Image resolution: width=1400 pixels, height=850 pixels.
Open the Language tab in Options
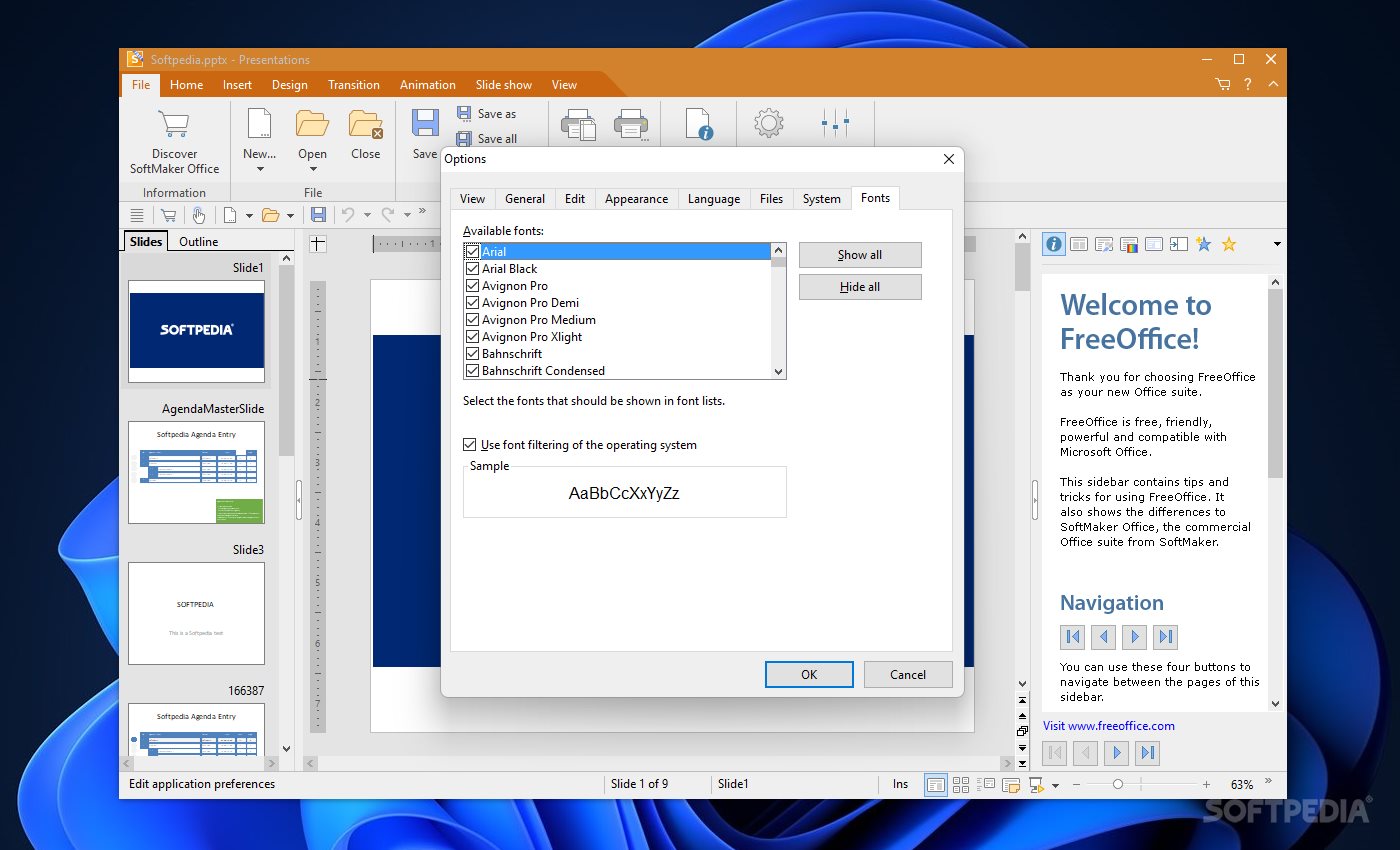click(x=714, y=199)
